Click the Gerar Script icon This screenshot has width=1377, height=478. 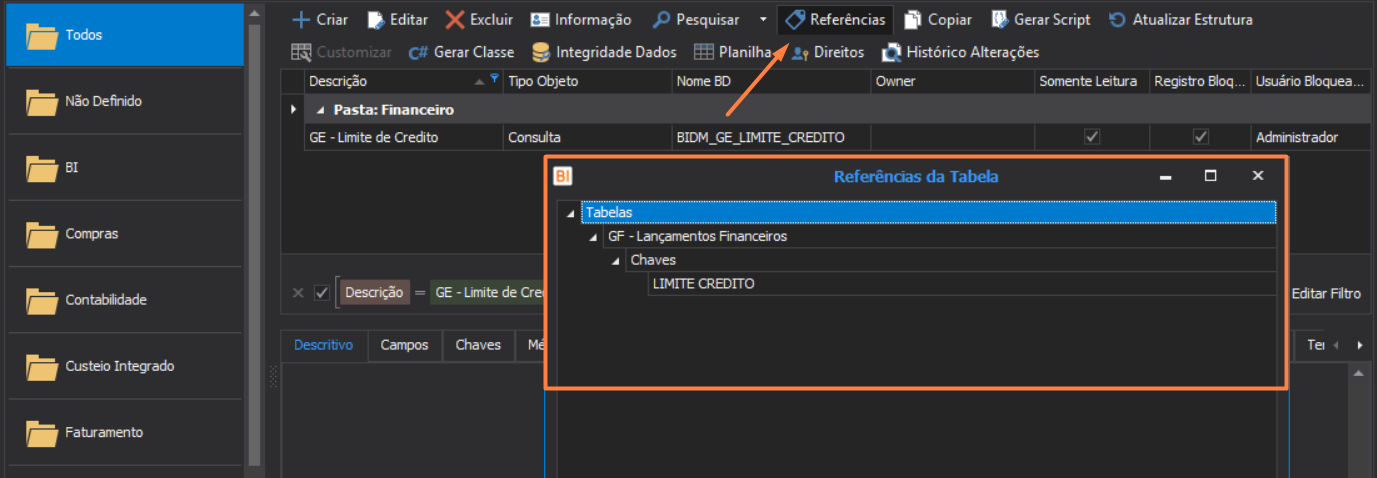tap(1000, 20)
